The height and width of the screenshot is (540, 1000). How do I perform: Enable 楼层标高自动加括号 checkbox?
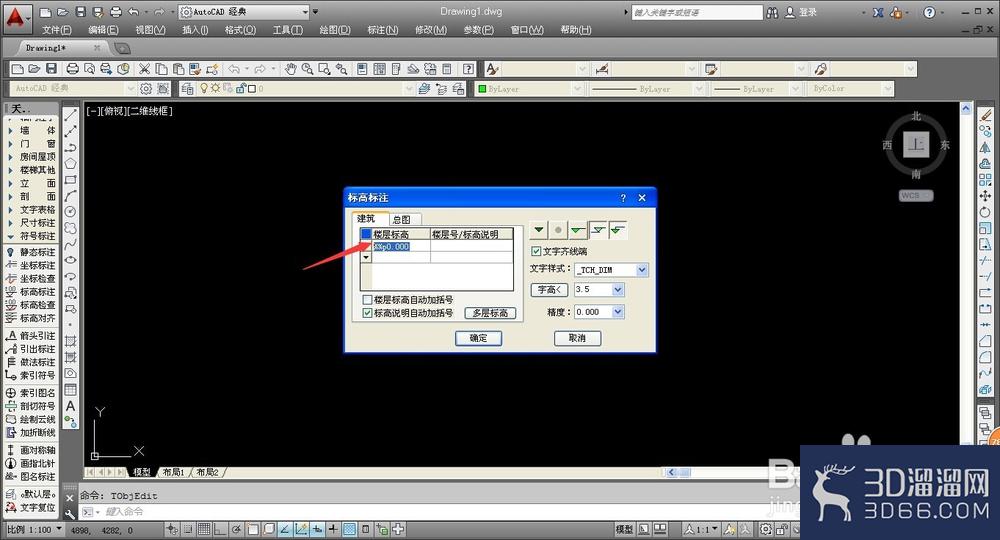point(367,299)
